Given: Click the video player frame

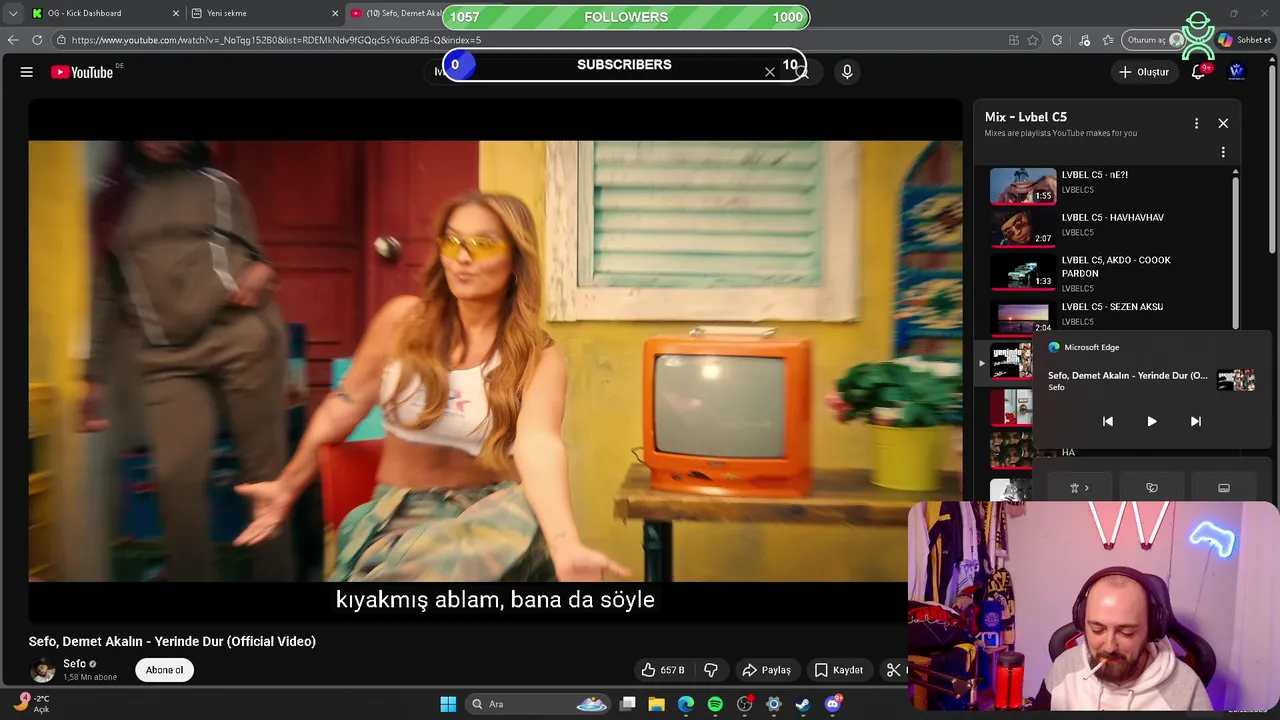Looking at the screenshot, I should [x=495, y=360].
